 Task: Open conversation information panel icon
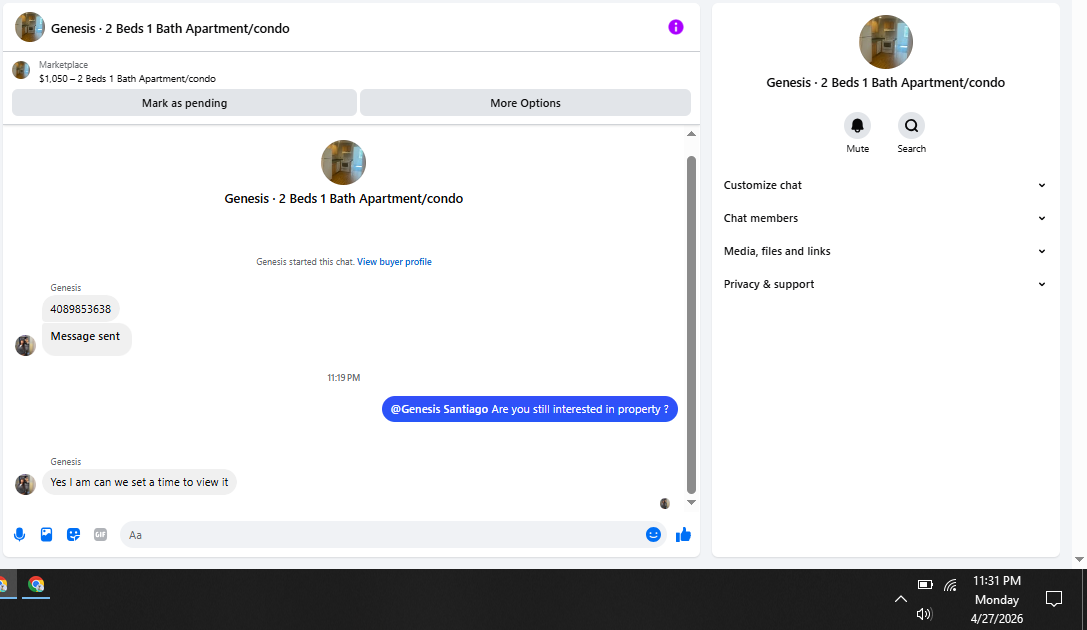coord(676,27)
